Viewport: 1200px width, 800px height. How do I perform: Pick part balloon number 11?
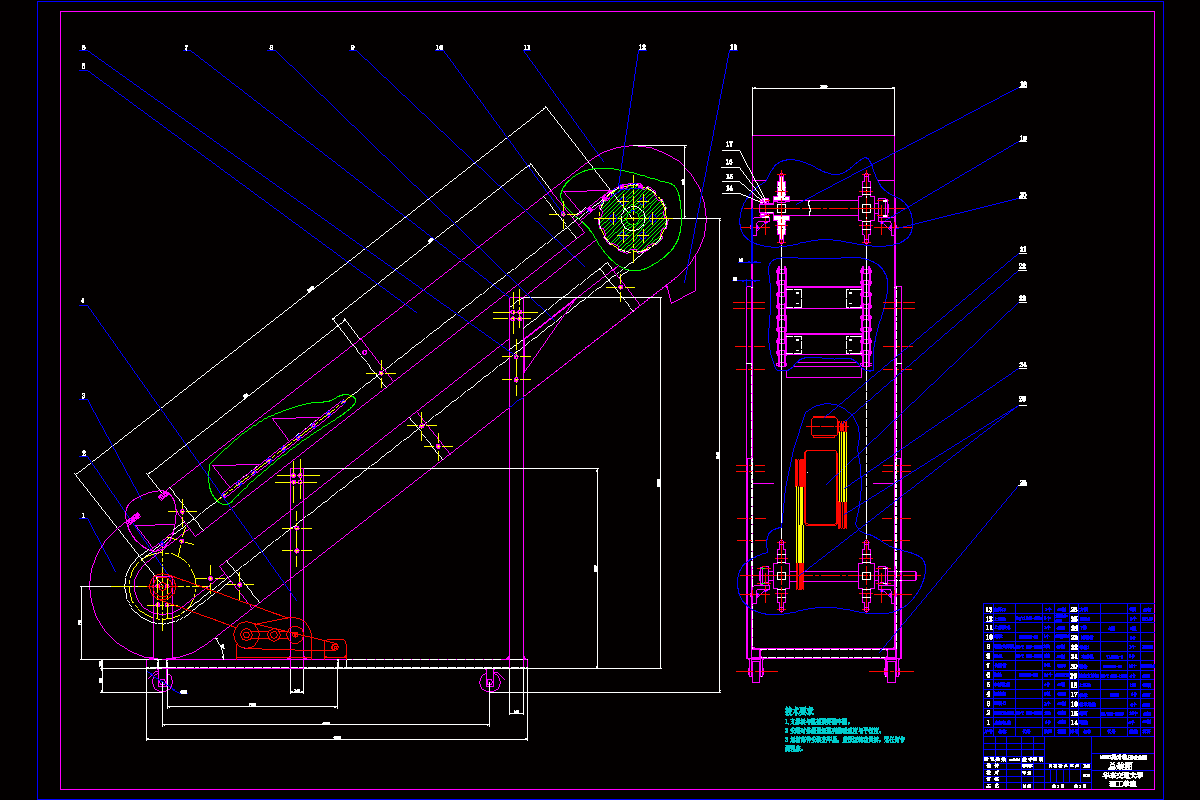pos(527,47)
